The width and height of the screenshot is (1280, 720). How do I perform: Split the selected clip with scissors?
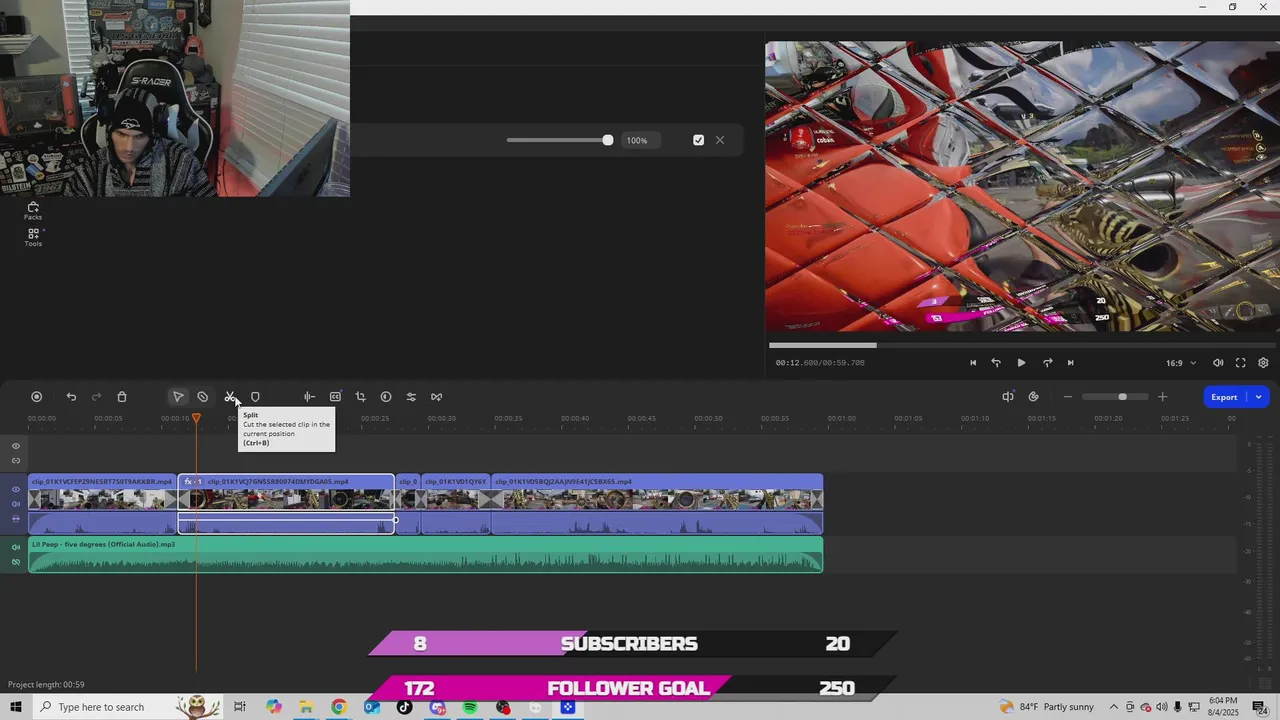230,397
